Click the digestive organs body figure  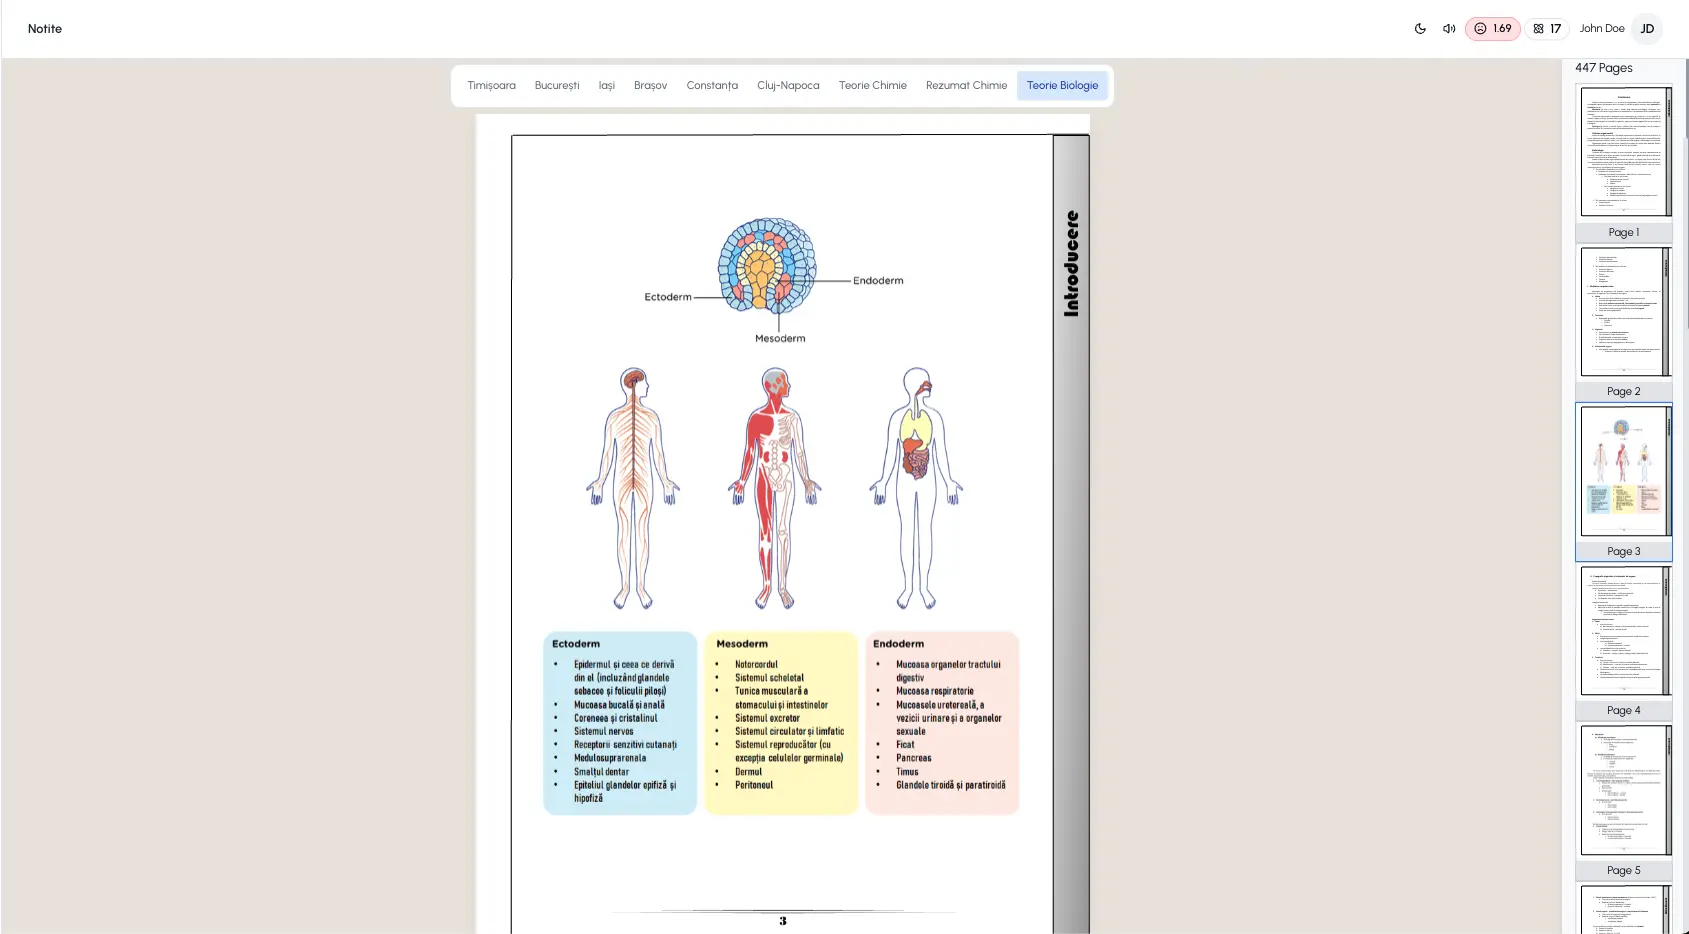917,488
